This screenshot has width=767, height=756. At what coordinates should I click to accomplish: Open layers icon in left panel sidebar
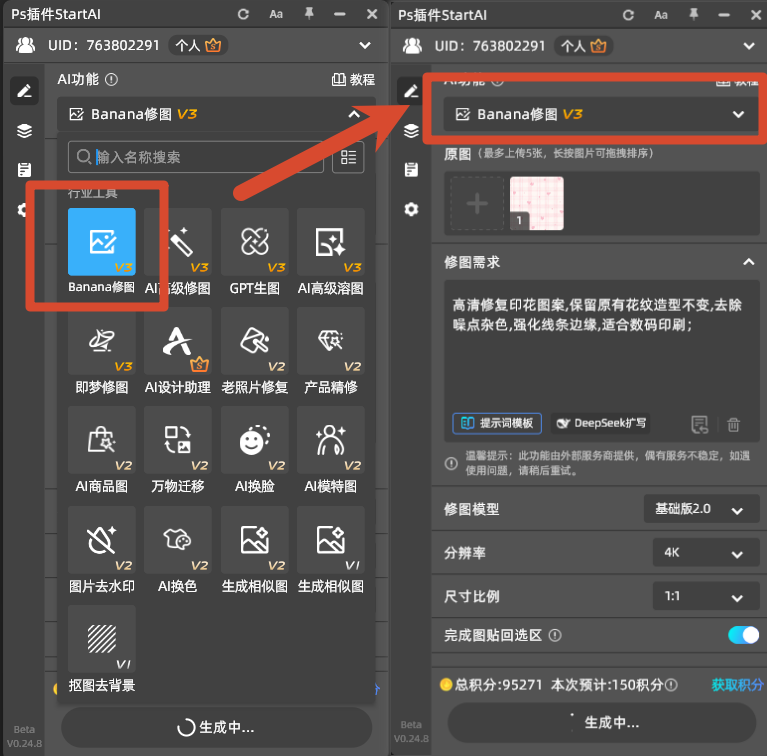click(x=24, y=131)
